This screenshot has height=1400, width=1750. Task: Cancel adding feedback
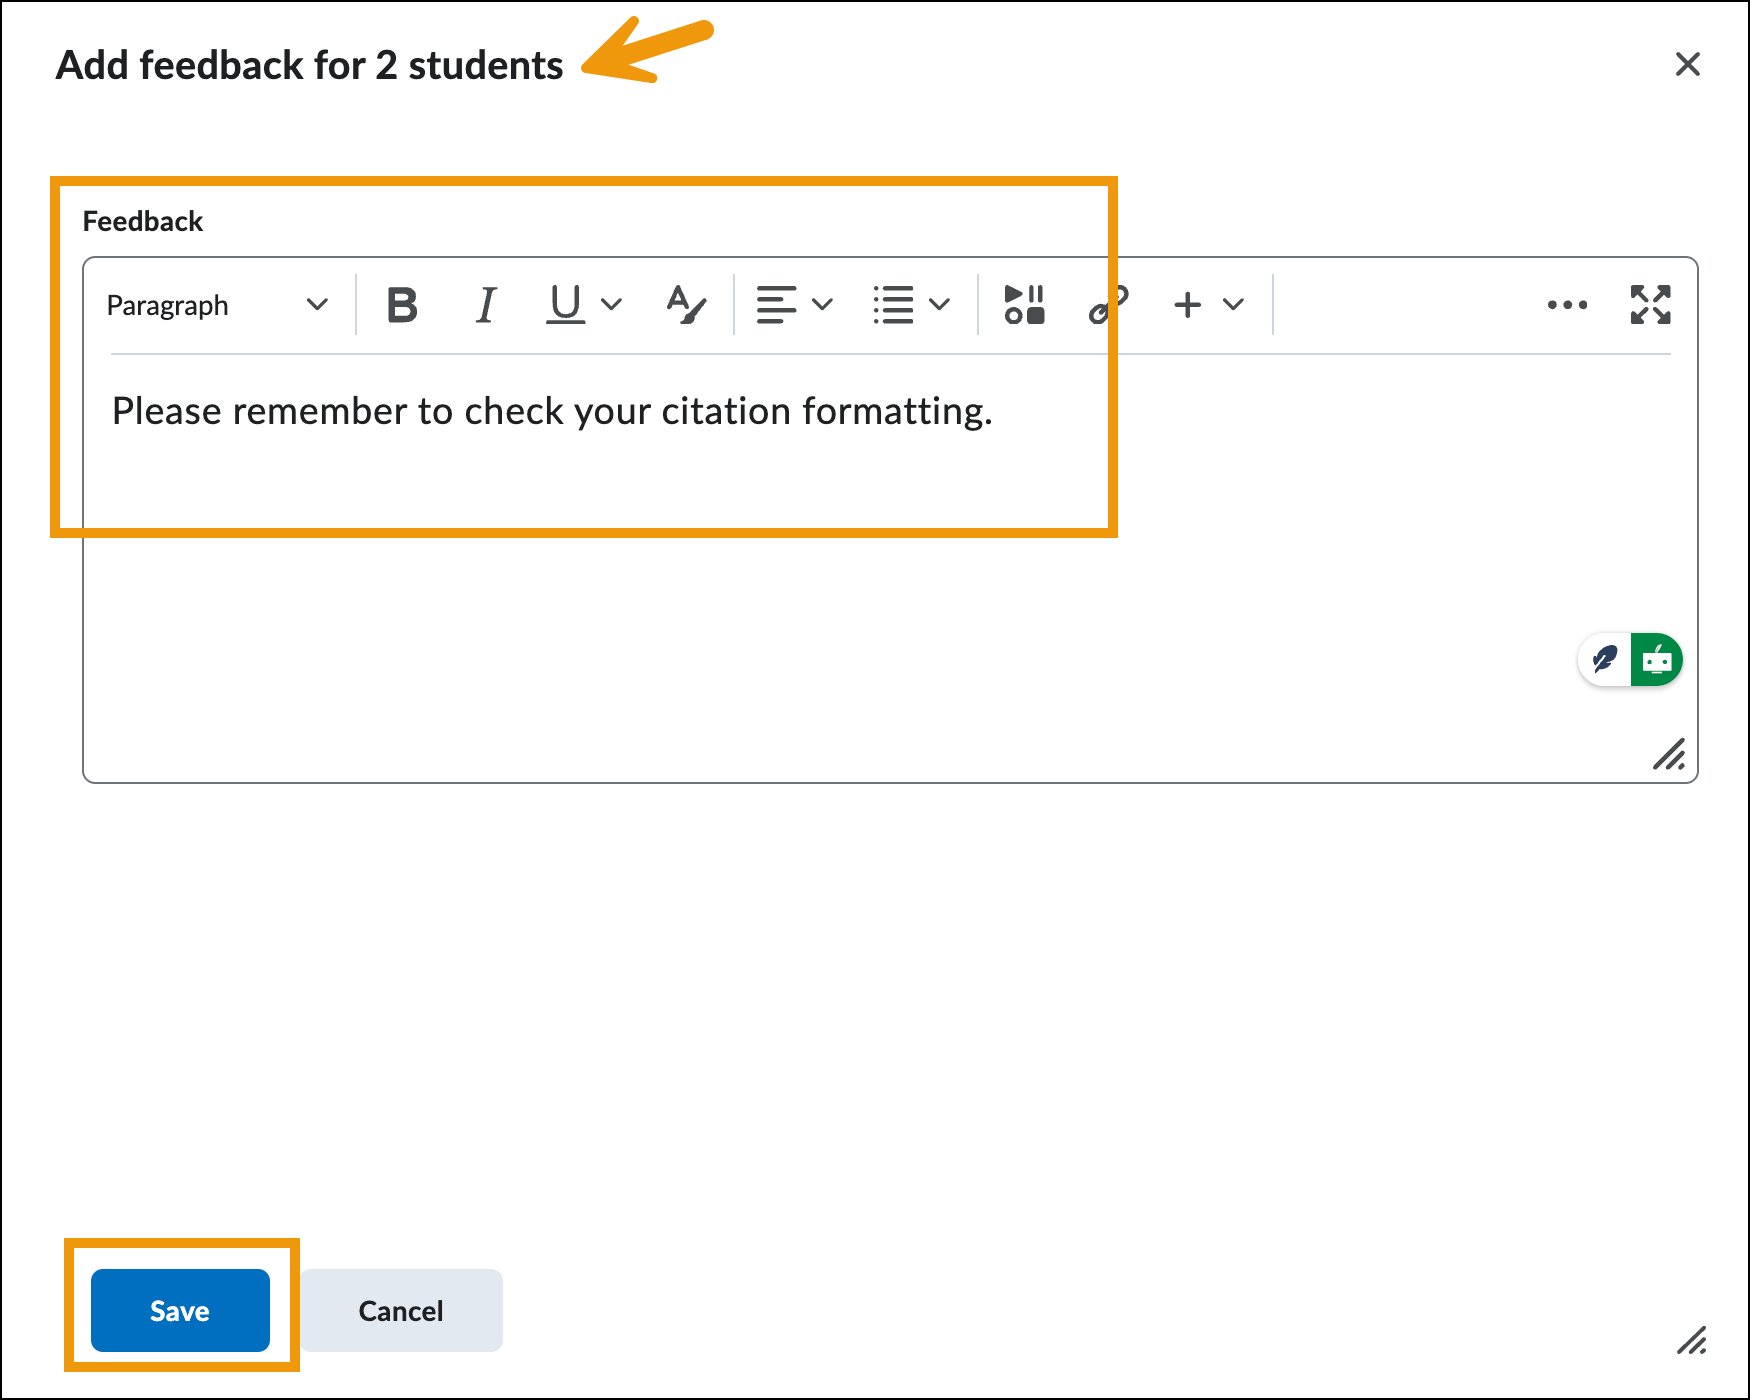[x=401, y=1310]
